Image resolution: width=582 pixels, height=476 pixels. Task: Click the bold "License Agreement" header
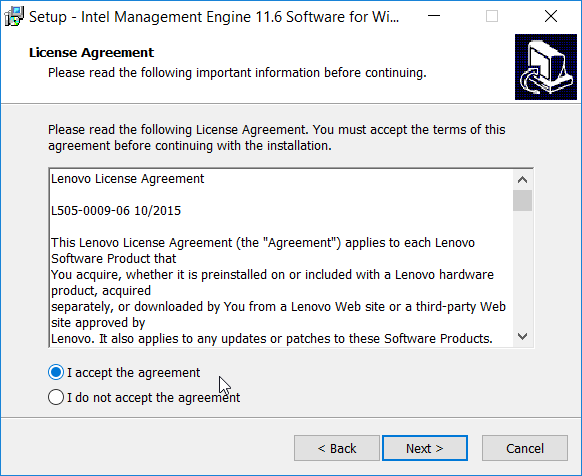91,53
